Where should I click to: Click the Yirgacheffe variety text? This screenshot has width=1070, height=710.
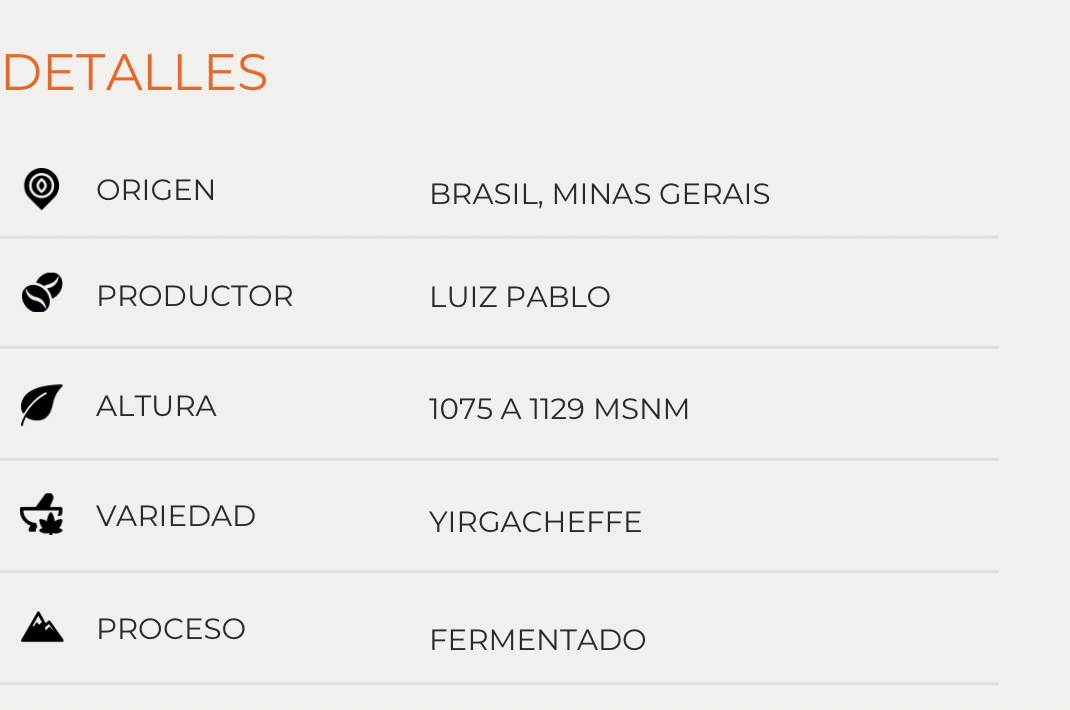click(x=536, y=522)
